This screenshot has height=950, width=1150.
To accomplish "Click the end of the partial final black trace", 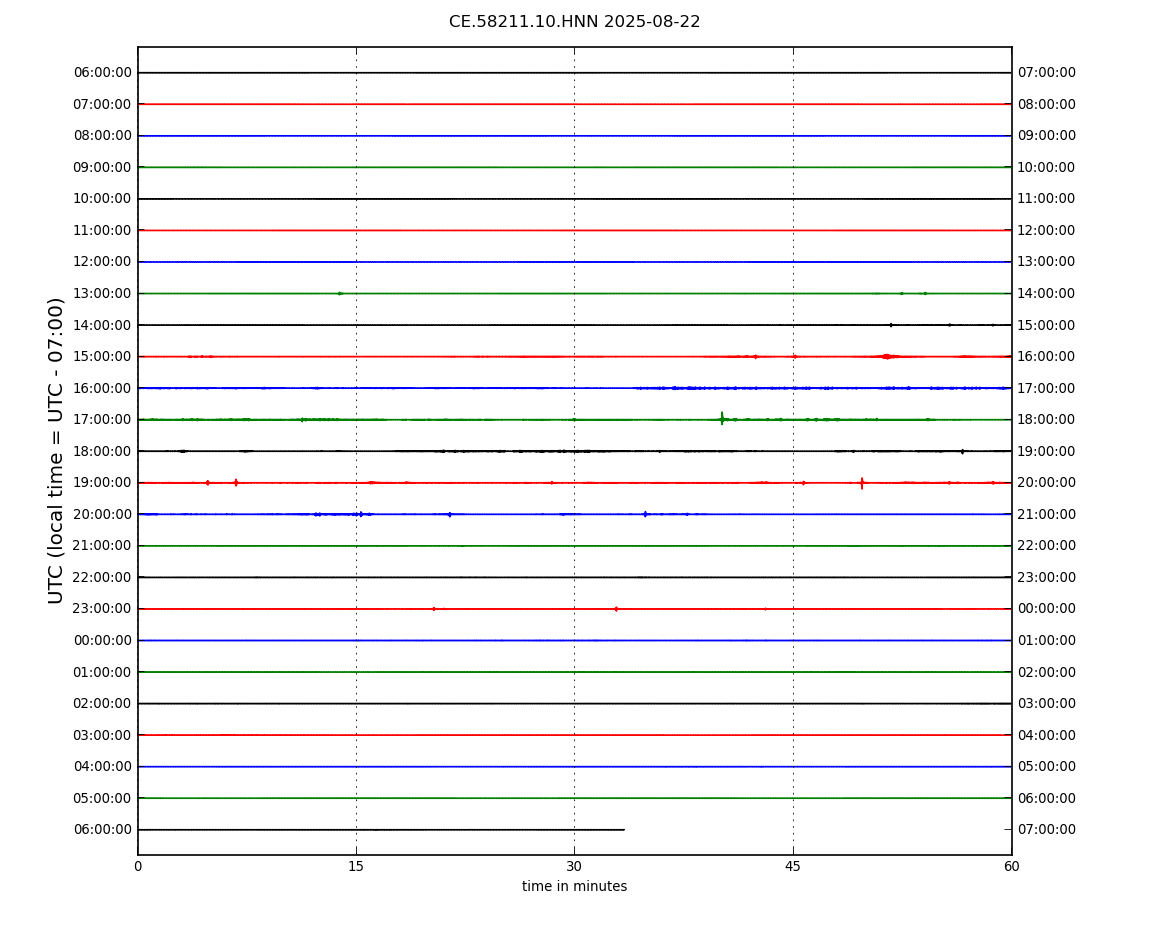I will coord(623,830).
